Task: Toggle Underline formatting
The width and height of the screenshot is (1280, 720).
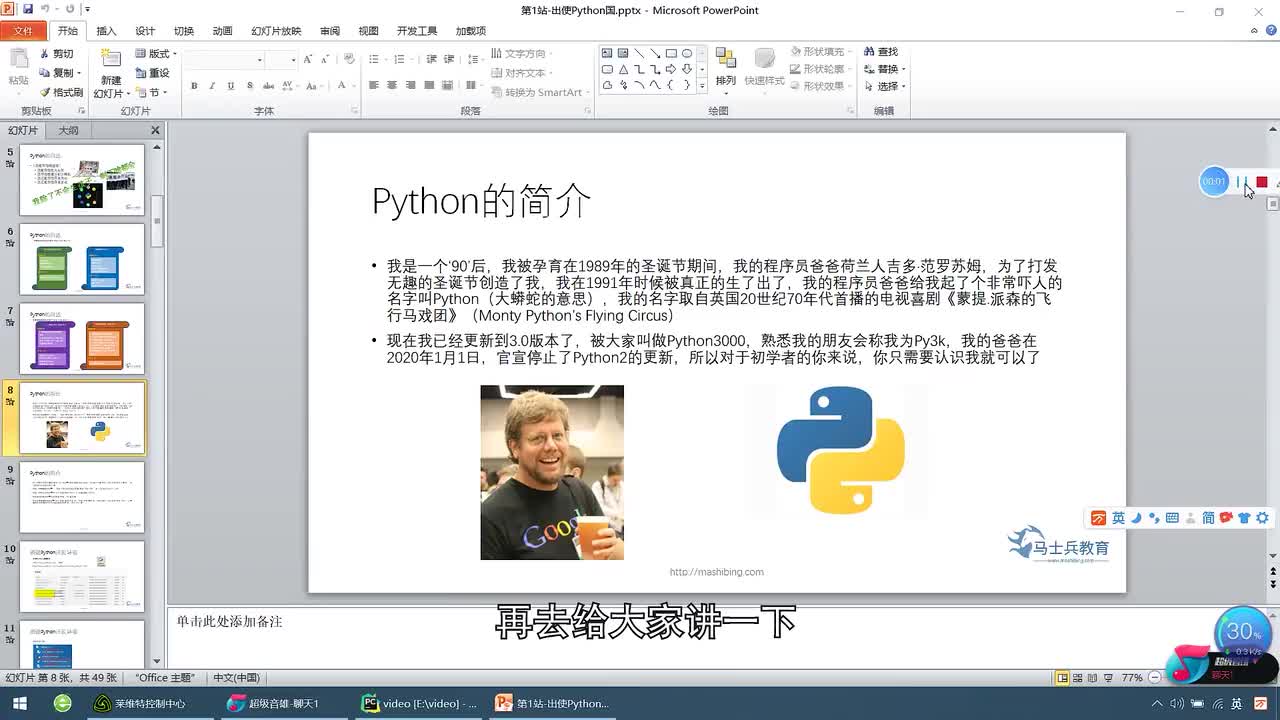Action: (x=230, y=86)
